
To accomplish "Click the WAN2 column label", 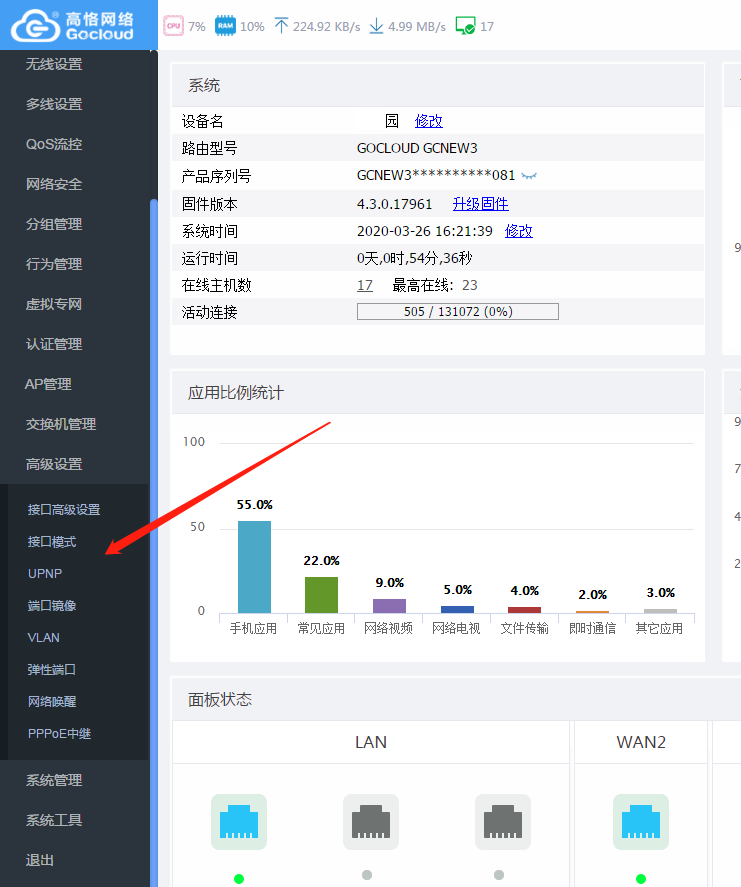I will click(x=641, y=742).
